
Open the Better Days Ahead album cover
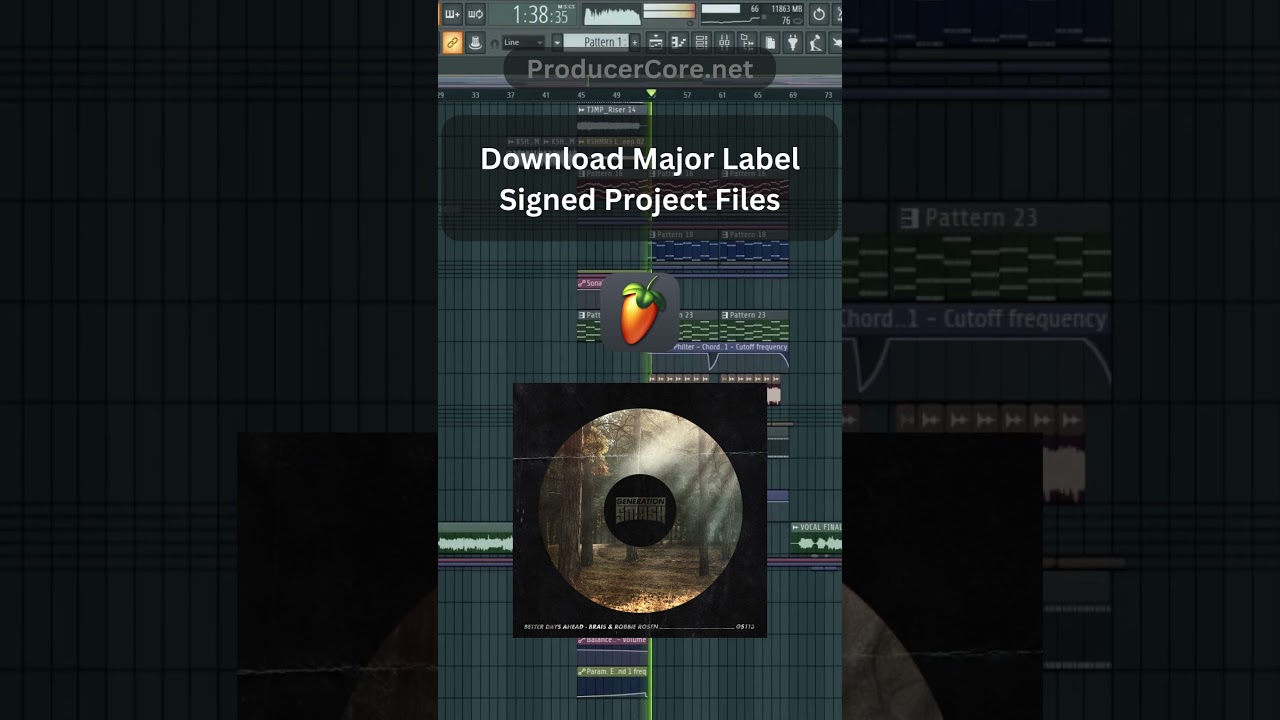[x=640, y=510]
